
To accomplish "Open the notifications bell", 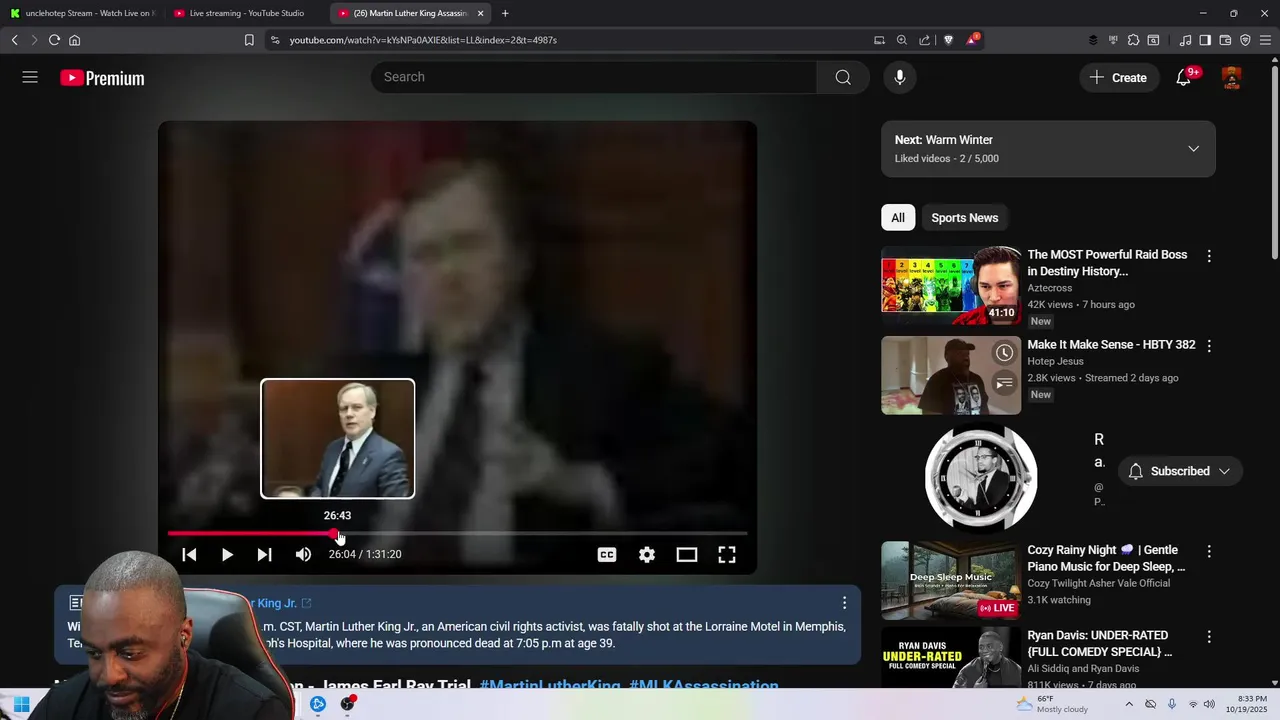I will tap(1183, 77).
